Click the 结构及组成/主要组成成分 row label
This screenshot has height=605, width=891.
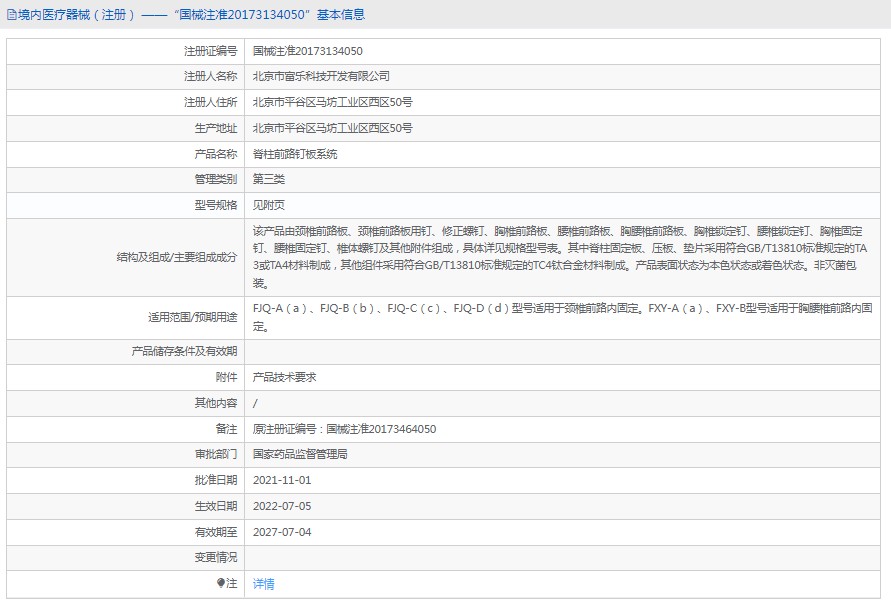pyautogui.click(x=176, y=257)
